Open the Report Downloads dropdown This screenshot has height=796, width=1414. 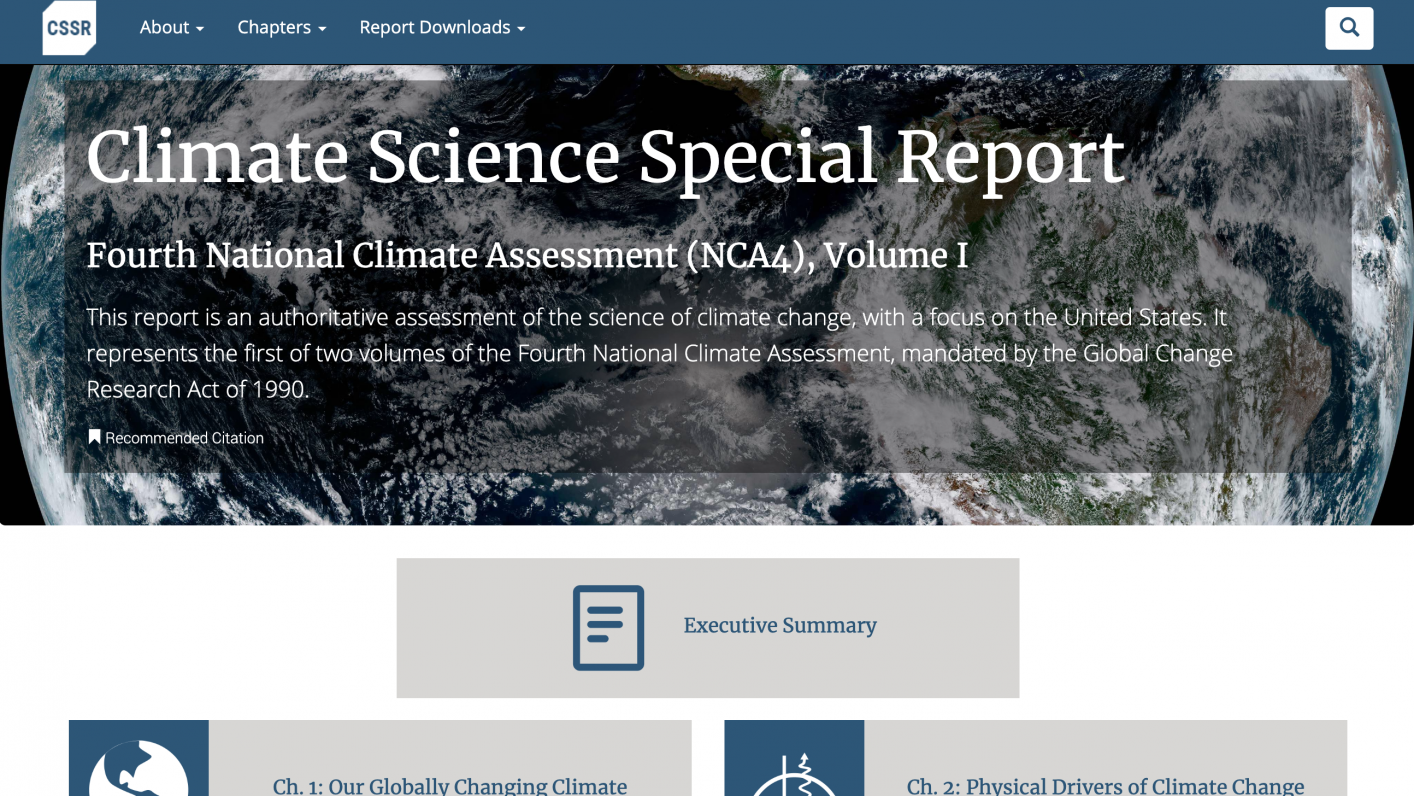[442, 28]
